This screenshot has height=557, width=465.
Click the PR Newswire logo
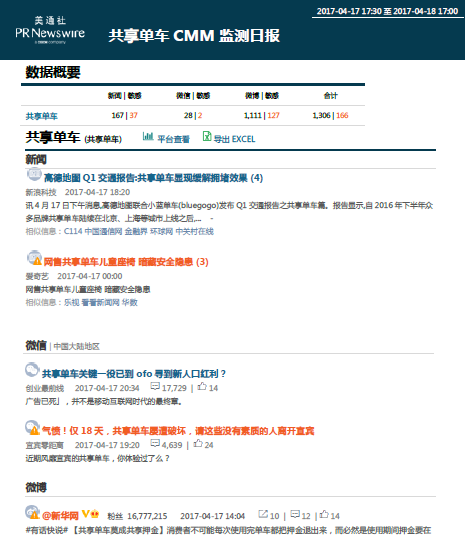pyautogui.click(x=50, y=31)
